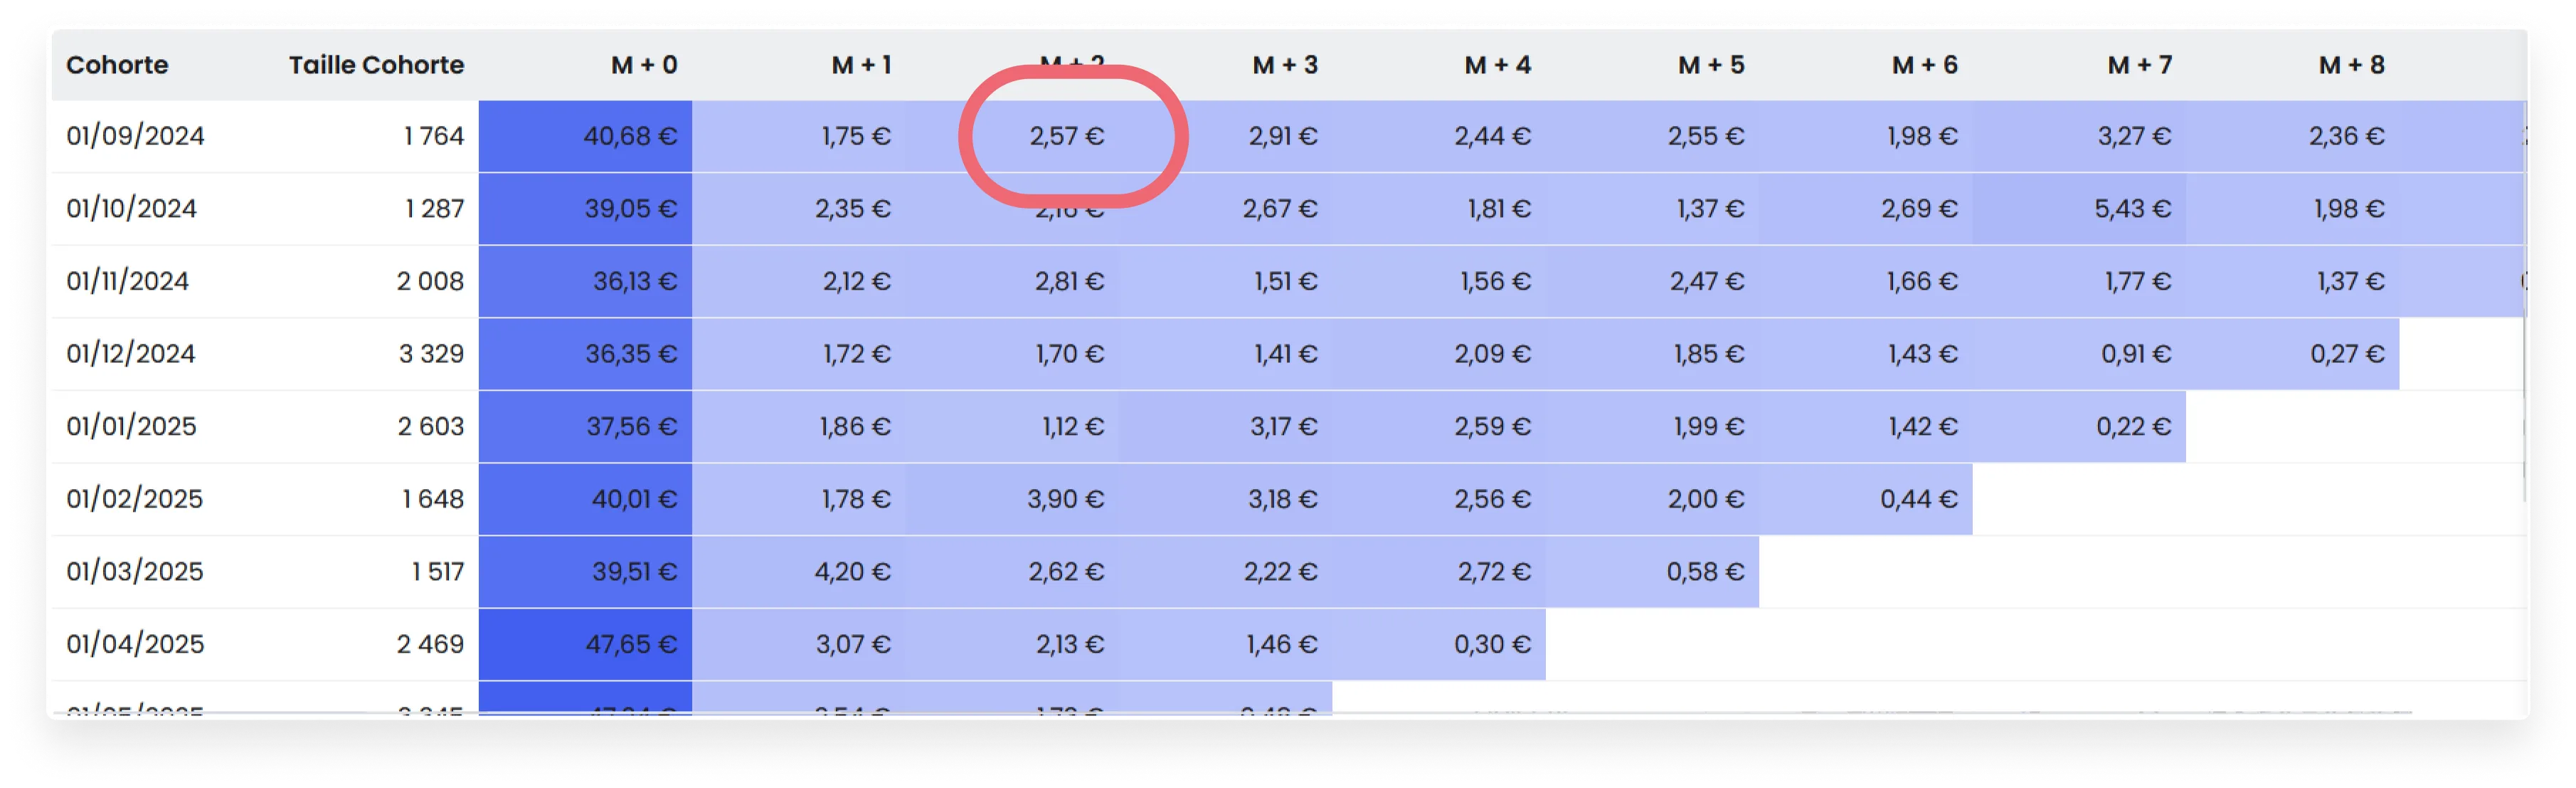
Task: Click the 4,20 € cell
Action: pyautogui.click(x=799, y=572)
